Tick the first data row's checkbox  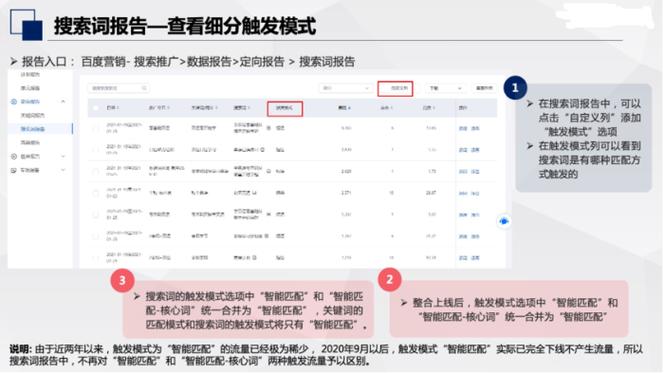point(96,128)
